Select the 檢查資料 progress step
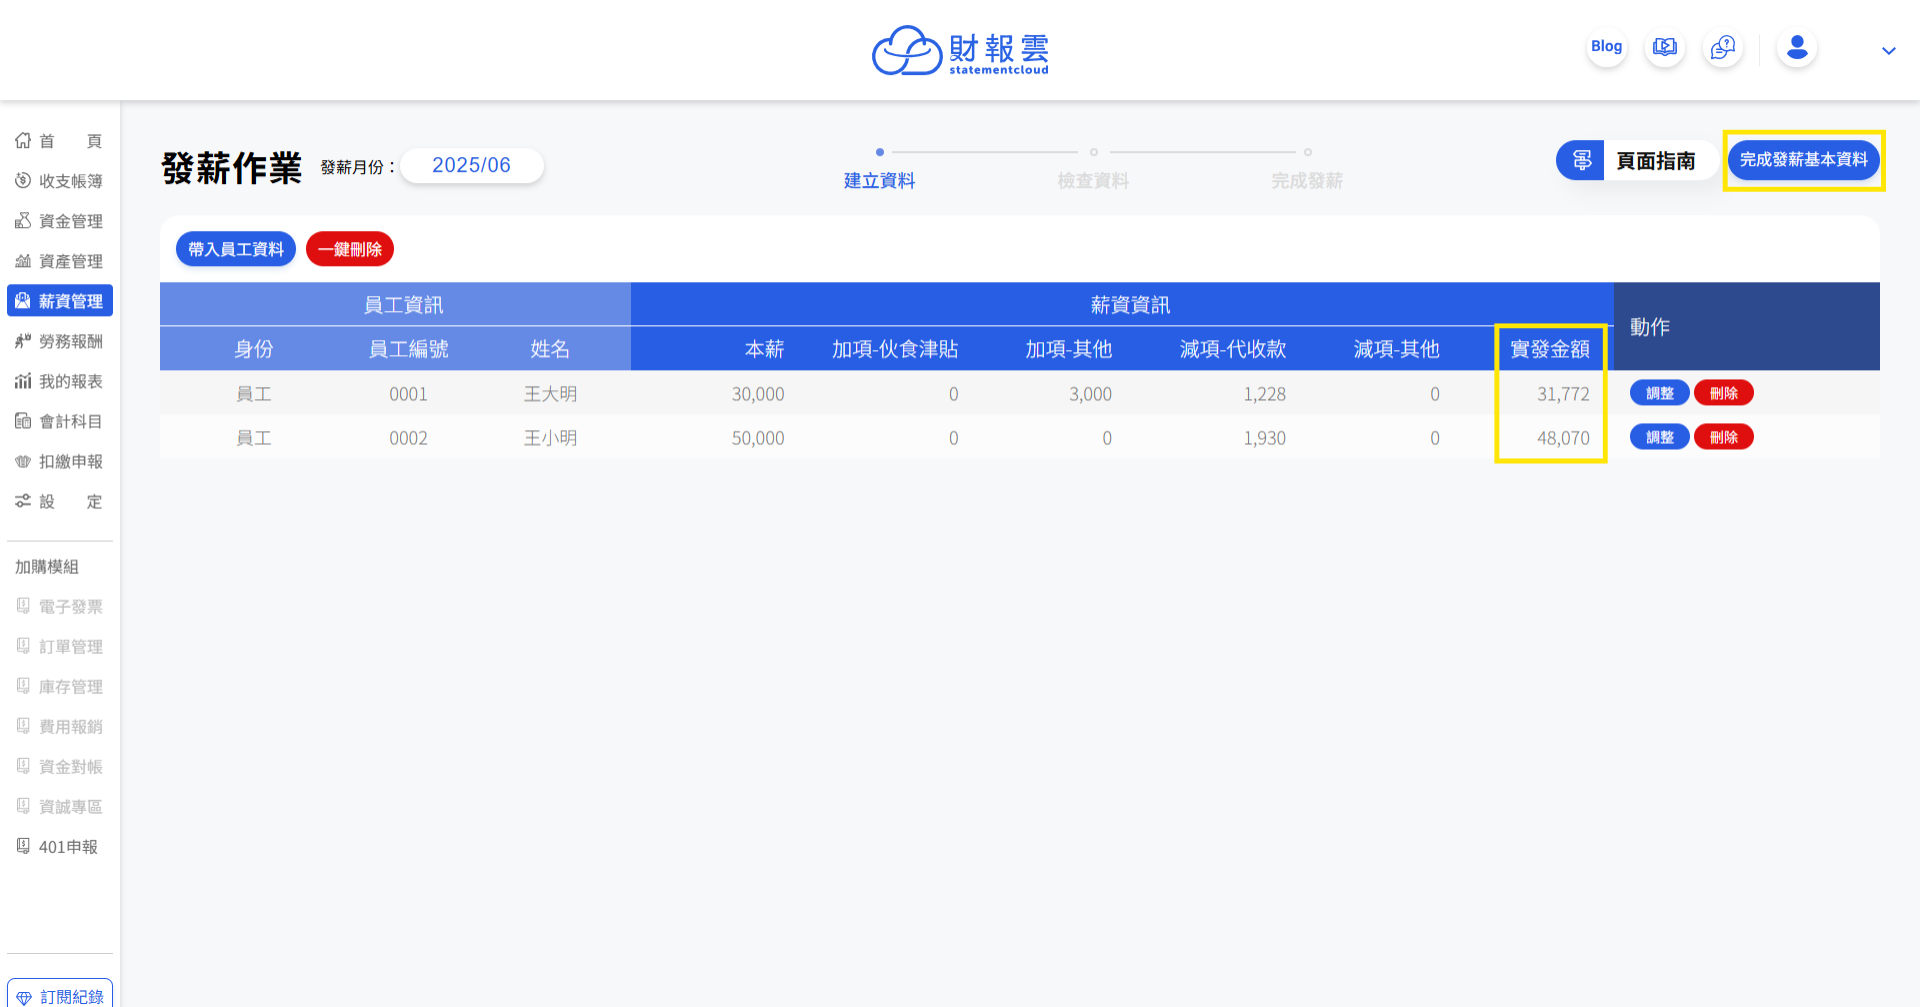Screen dimensions: 1920x1007 (x=1093, y=170)
